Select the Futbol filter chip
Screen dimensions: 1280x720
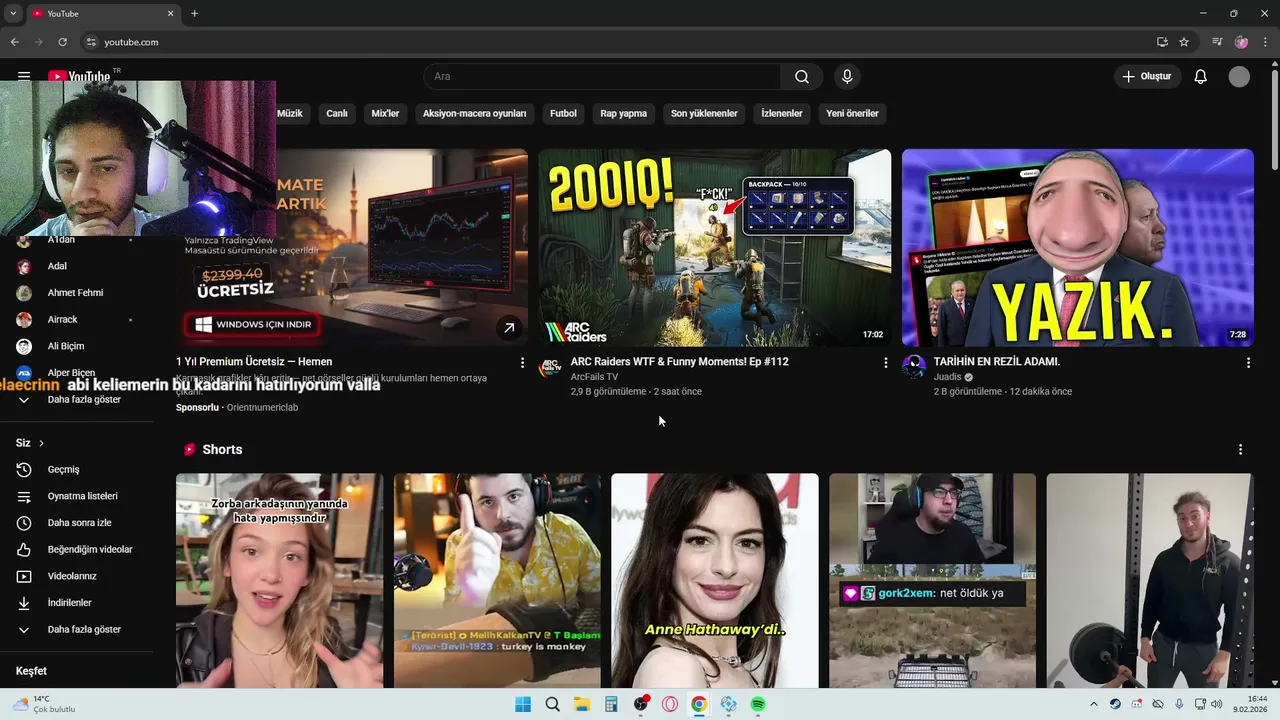563,114
